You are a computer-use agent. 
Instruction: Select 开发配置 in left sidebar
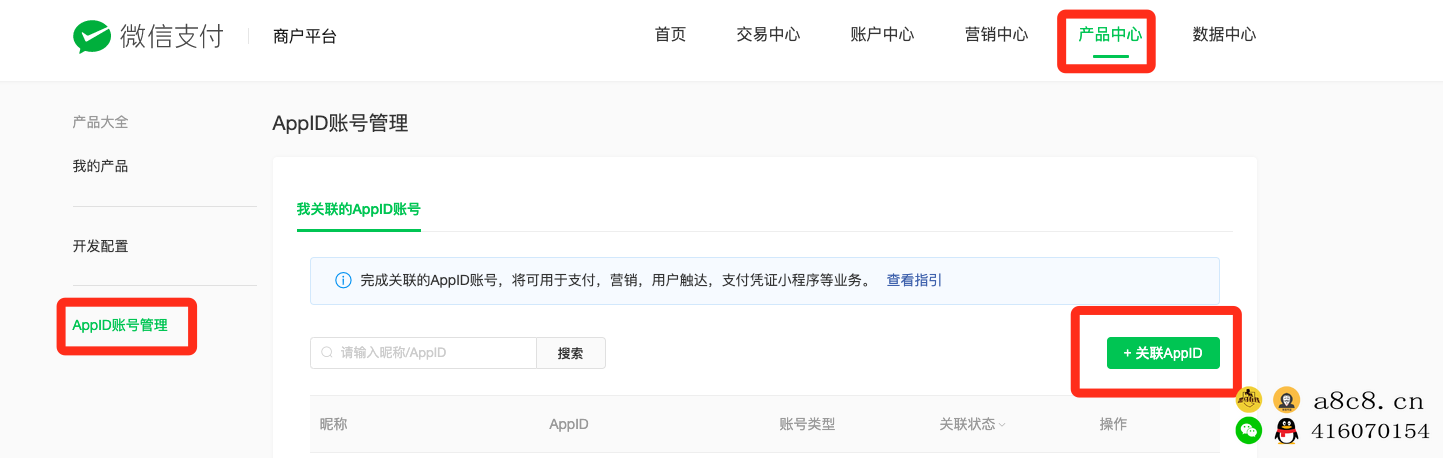[100, 246]
